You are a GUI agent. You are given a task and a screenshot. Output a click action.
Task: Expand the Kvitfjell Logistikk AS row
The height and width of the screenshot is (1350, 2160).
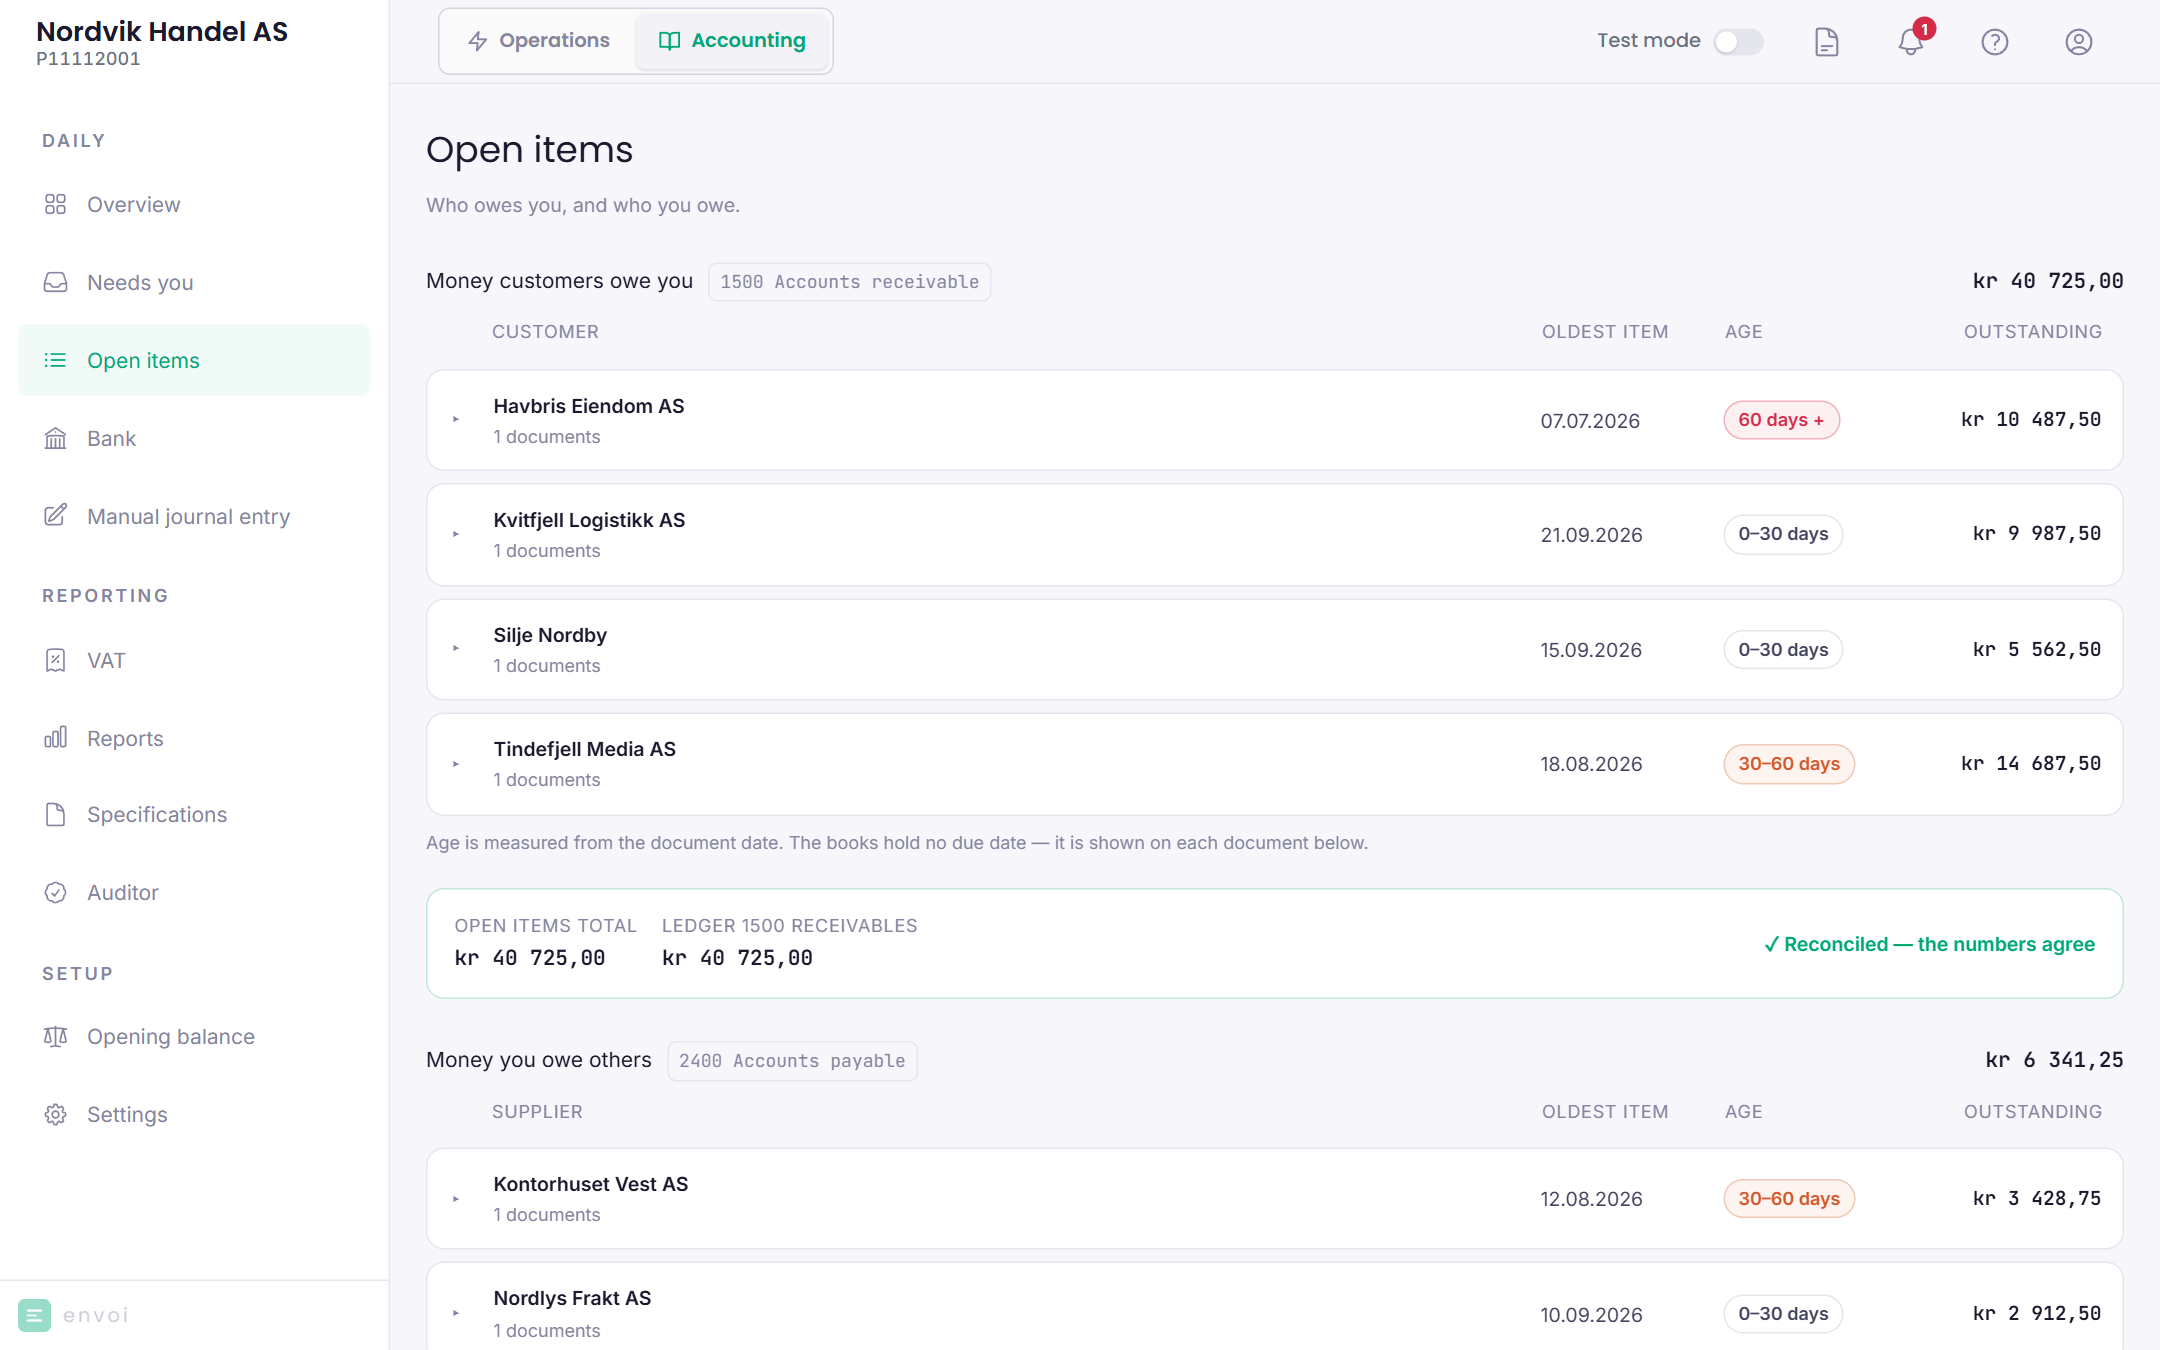click(x=456, y=534)
